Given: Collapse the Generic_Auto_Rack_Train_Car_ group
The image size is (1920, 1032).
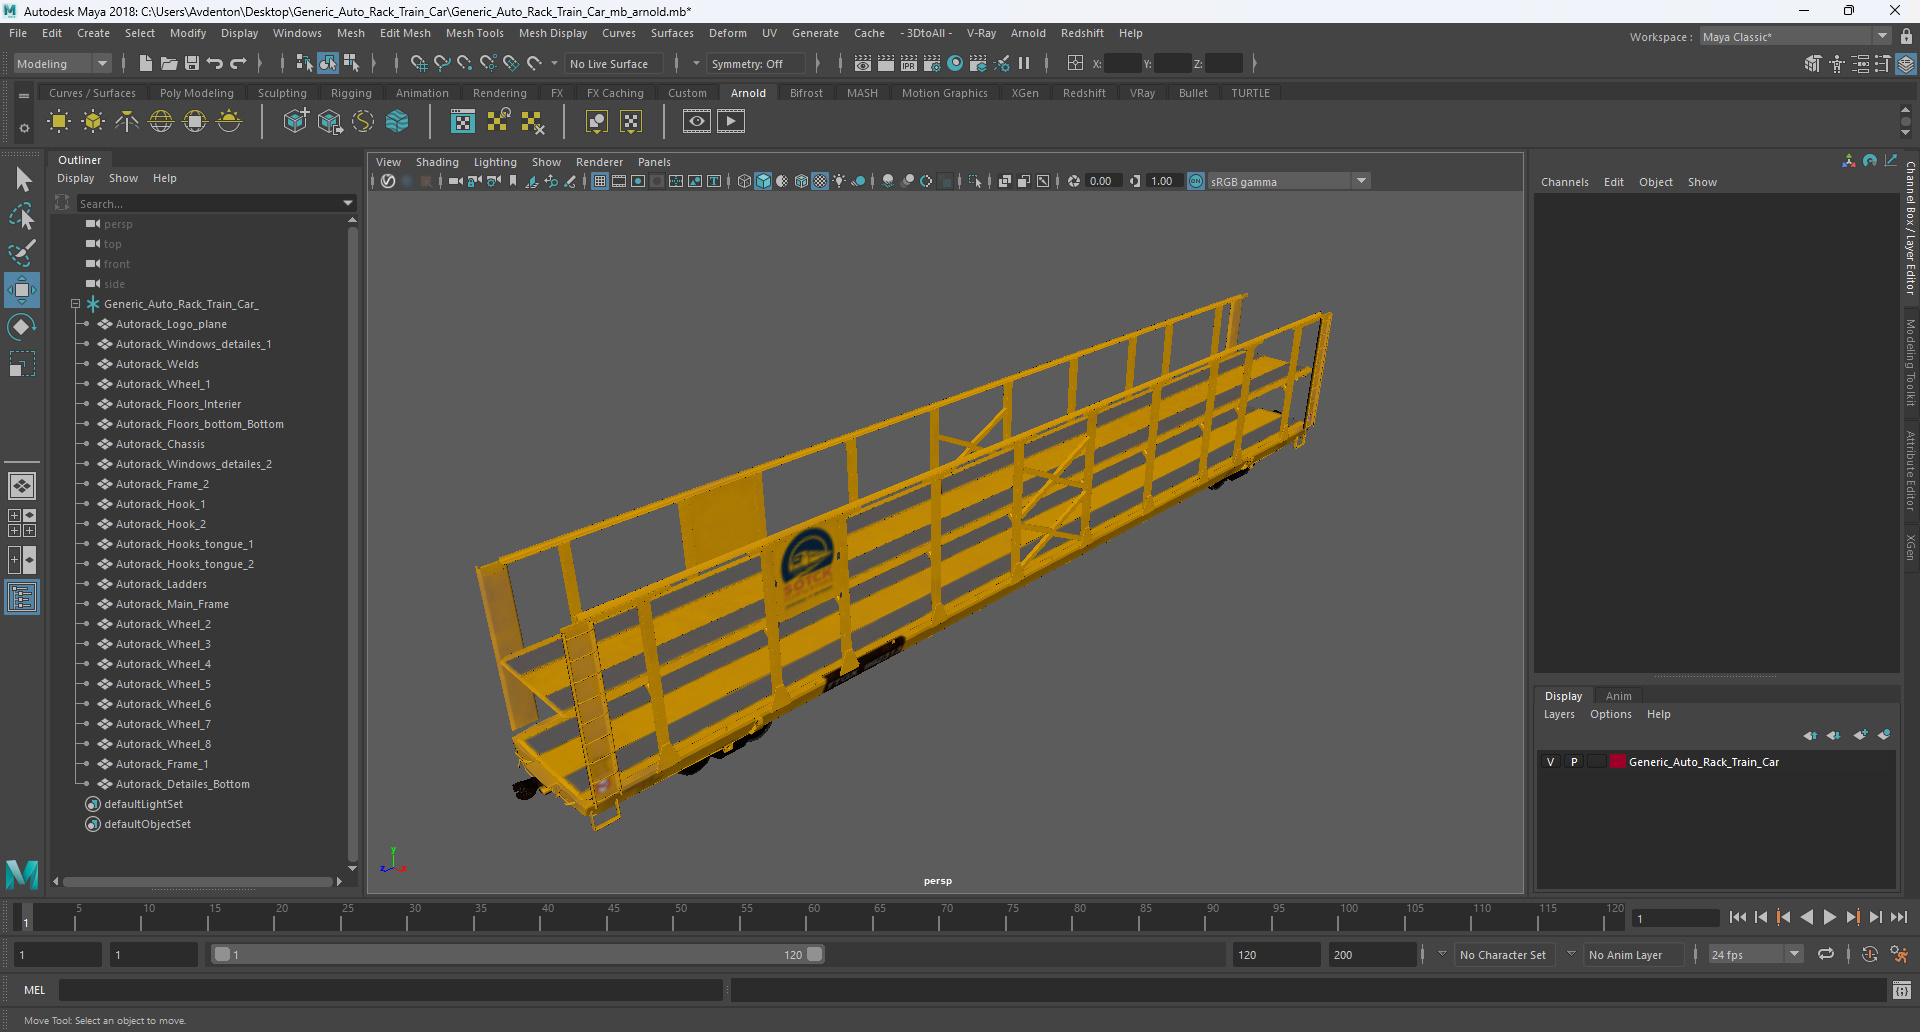Looking at the screenshot, I should coord(75,304).
